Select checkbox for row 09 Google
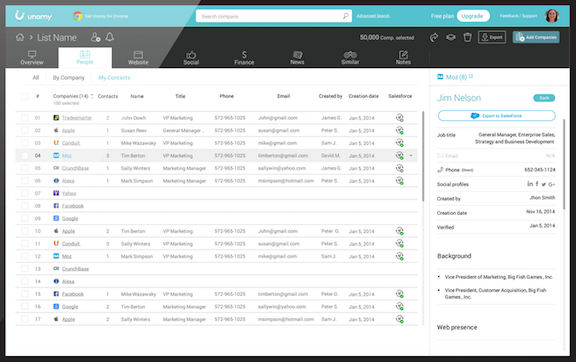576x362 pixels. pyautogui.click(x=25, y=218)
